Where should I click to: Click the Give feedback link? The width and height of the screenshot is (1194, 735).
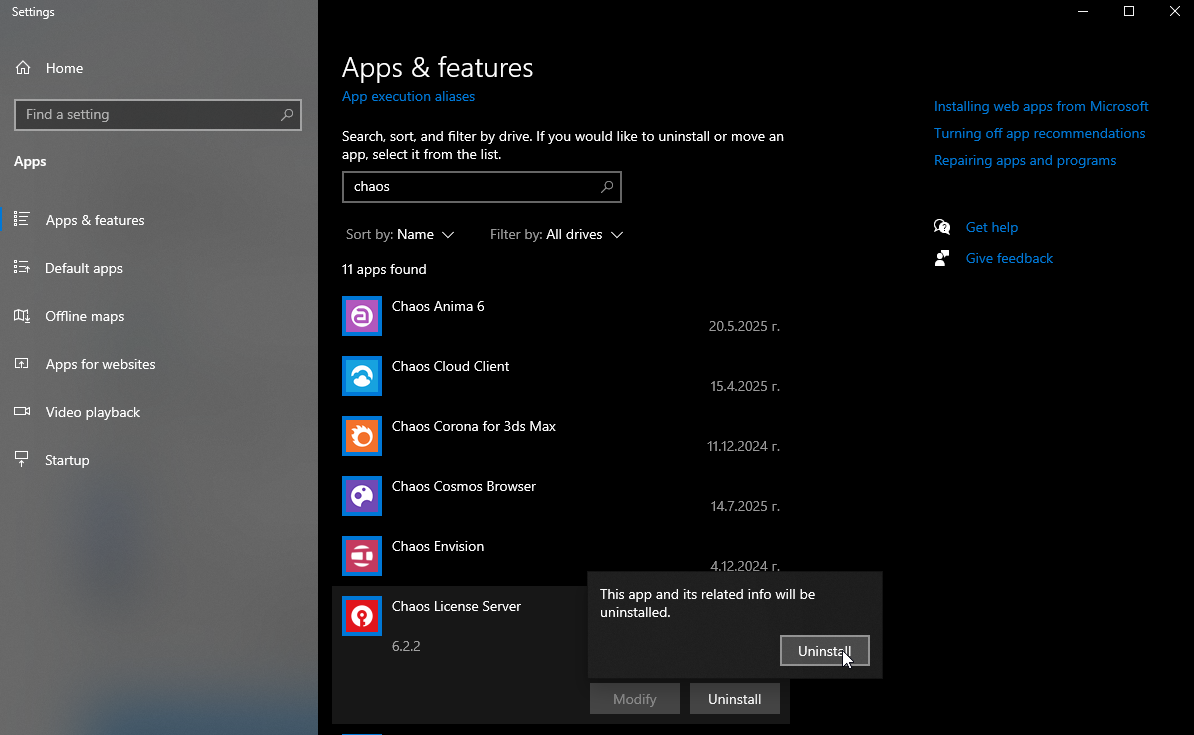(x=1009, y=258)
